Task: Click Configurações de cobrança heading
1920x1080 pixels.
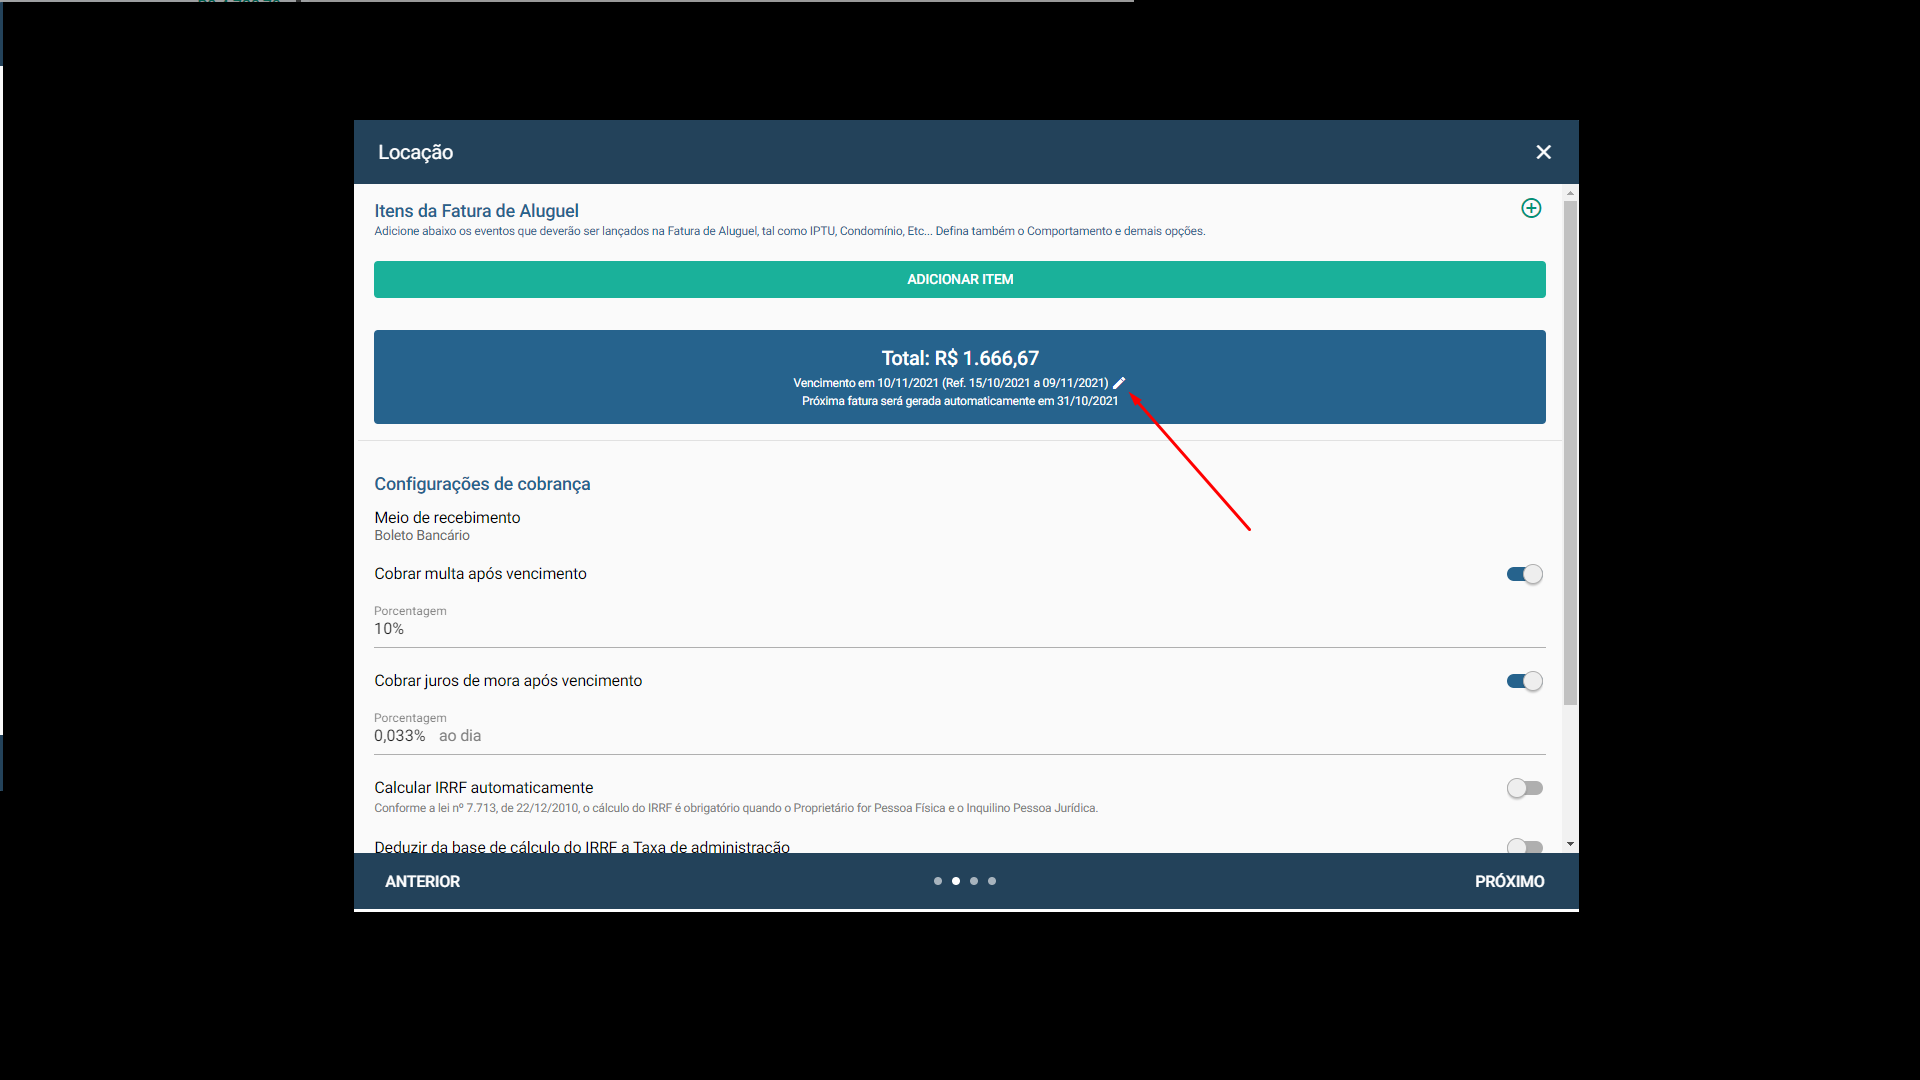Action: pyautogui.click(x=482, y=484)
